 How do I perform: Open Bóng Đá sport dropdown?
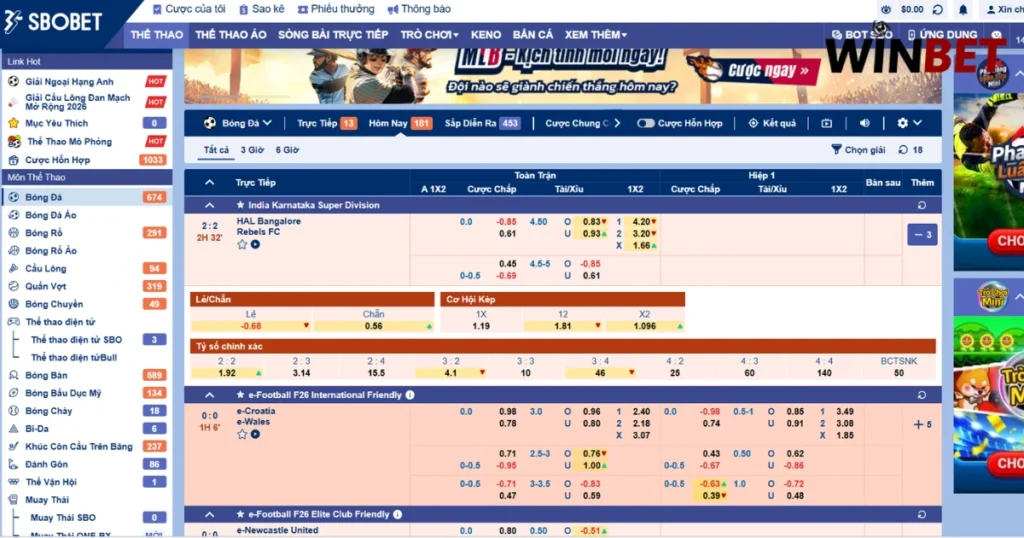coord(238,123)
